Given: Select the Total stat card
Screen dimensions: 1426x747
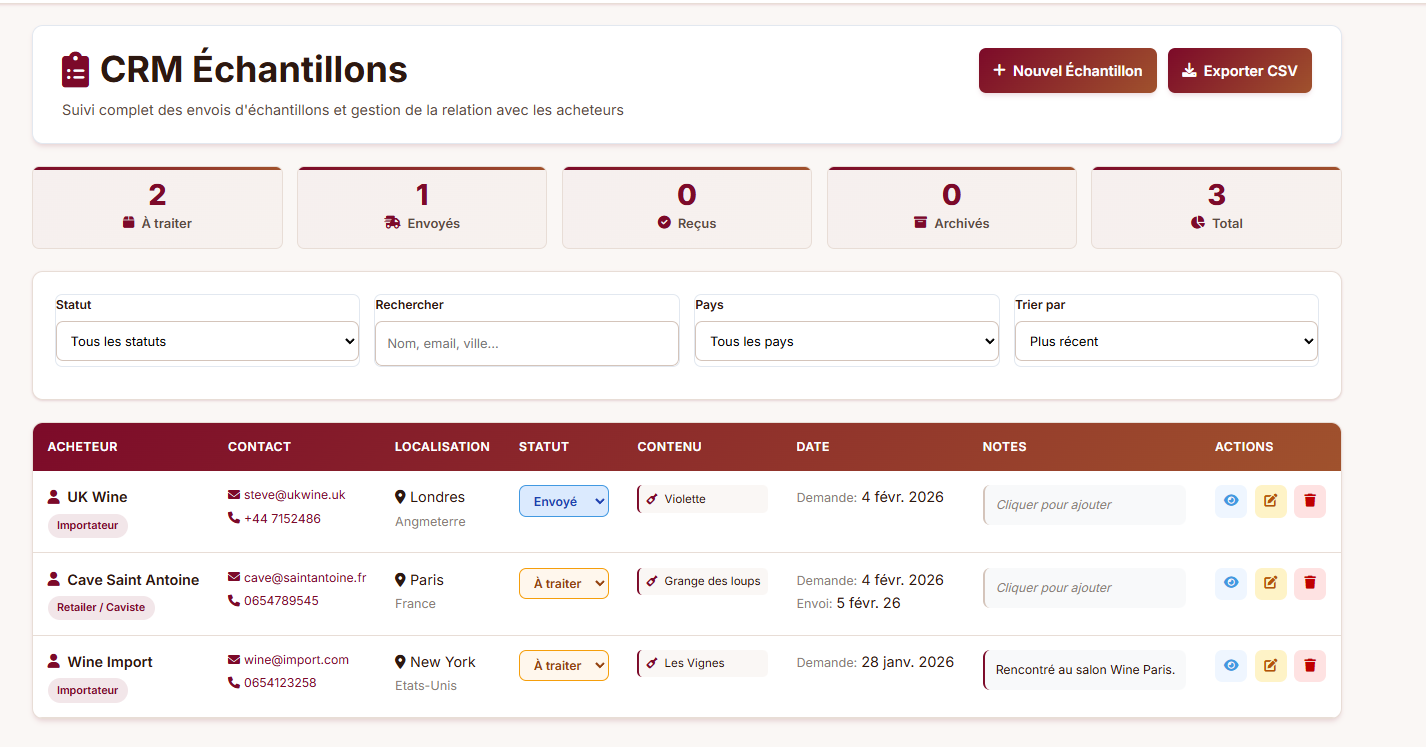Looking at the screenshot, I should [x=1216, y=207].
